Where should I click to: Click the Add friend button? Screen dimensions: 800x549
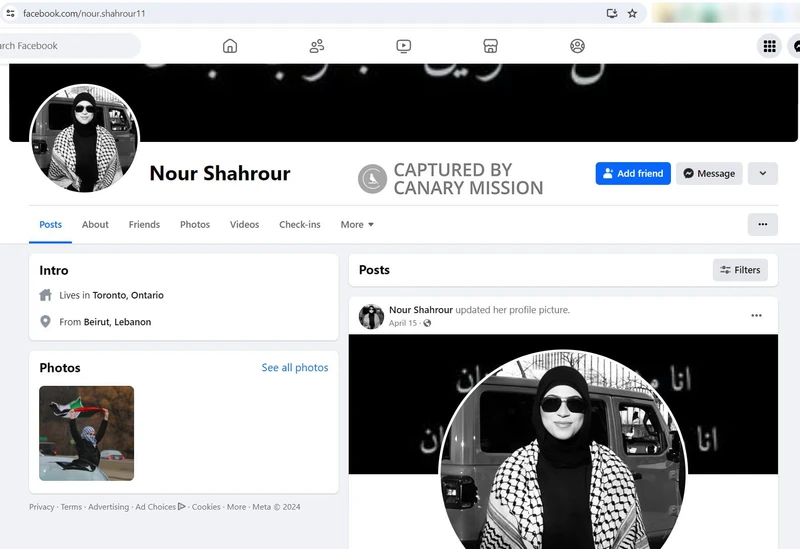point(633,173)
